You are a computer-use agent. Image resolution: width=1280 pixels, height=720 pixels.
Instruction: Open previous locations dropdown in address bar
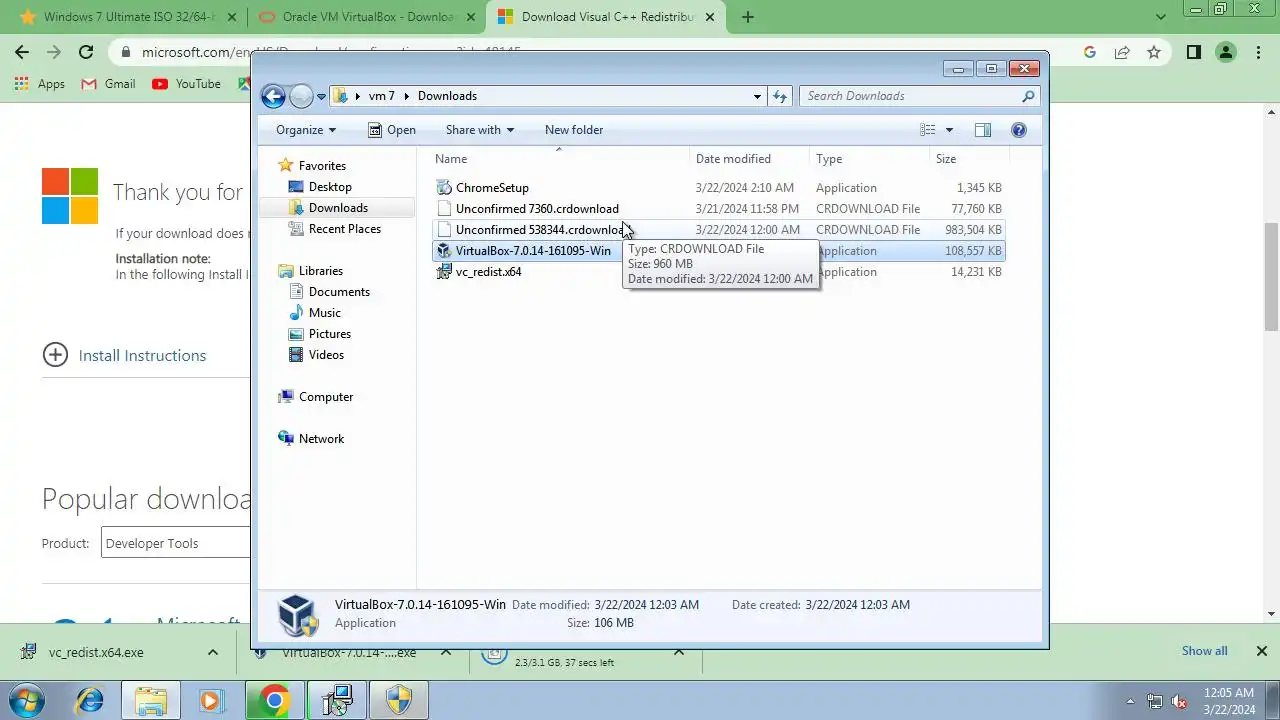tap(757, 97)
